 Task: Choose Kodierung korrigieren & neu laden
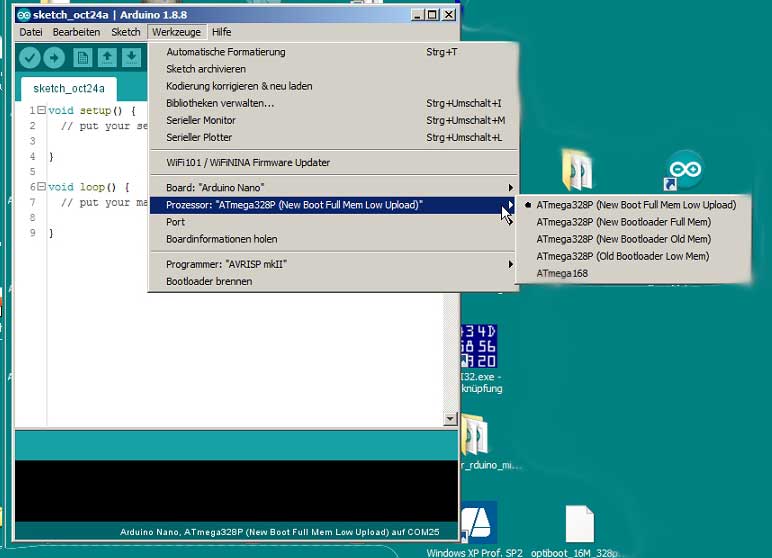pyautogui.click(x=334, y=86)
